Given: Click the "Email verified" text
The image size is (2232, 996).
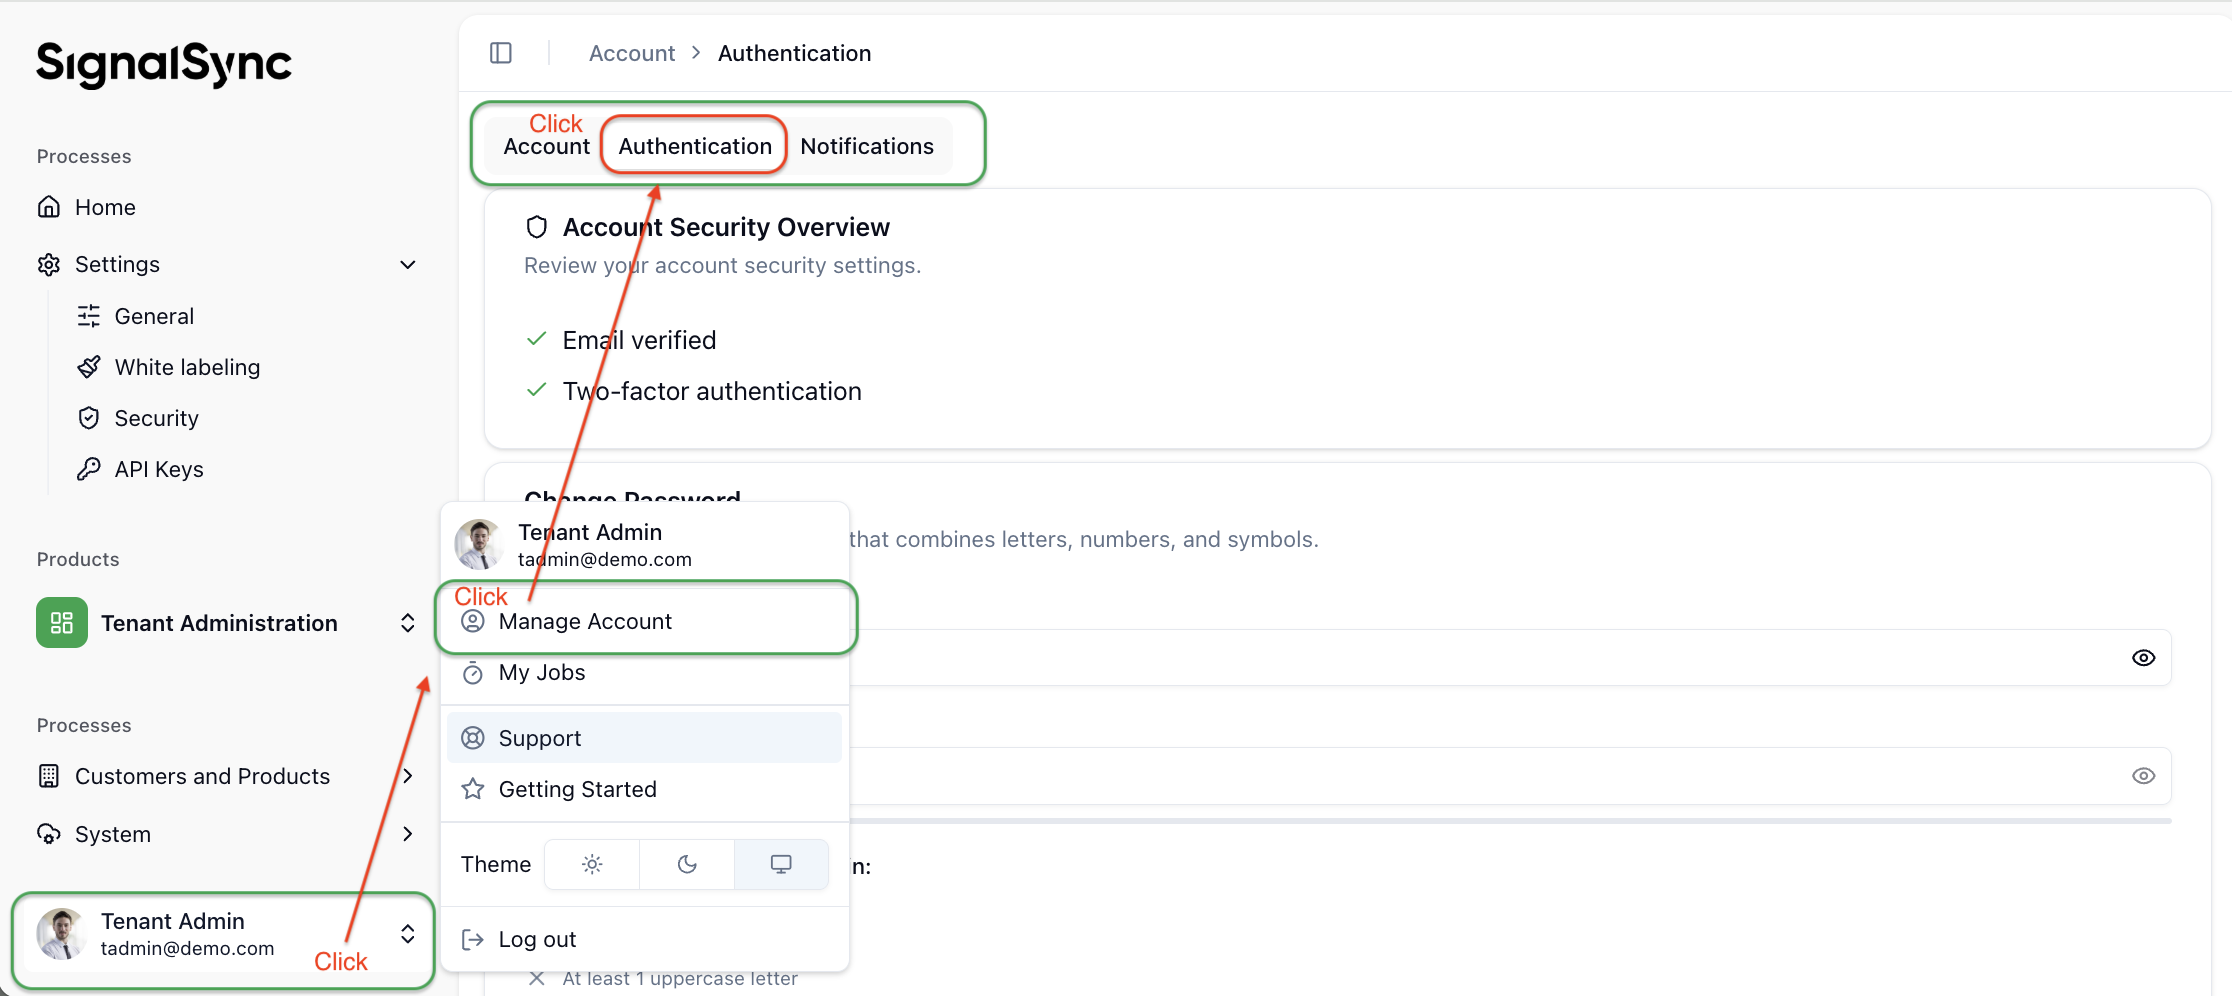Looking at the screenshot, I should click(x=639, y=340).
